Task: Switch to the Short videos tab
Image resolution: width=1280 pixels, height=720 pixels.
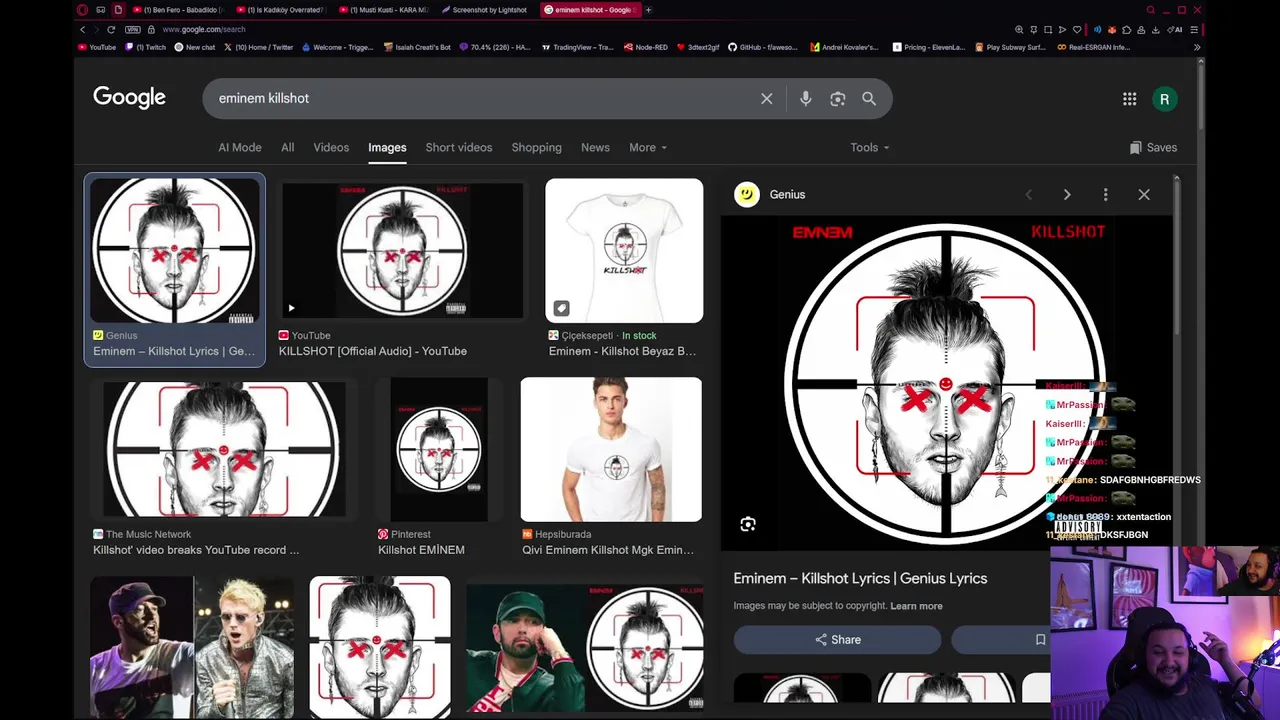Action: click(x=459, y=147)
